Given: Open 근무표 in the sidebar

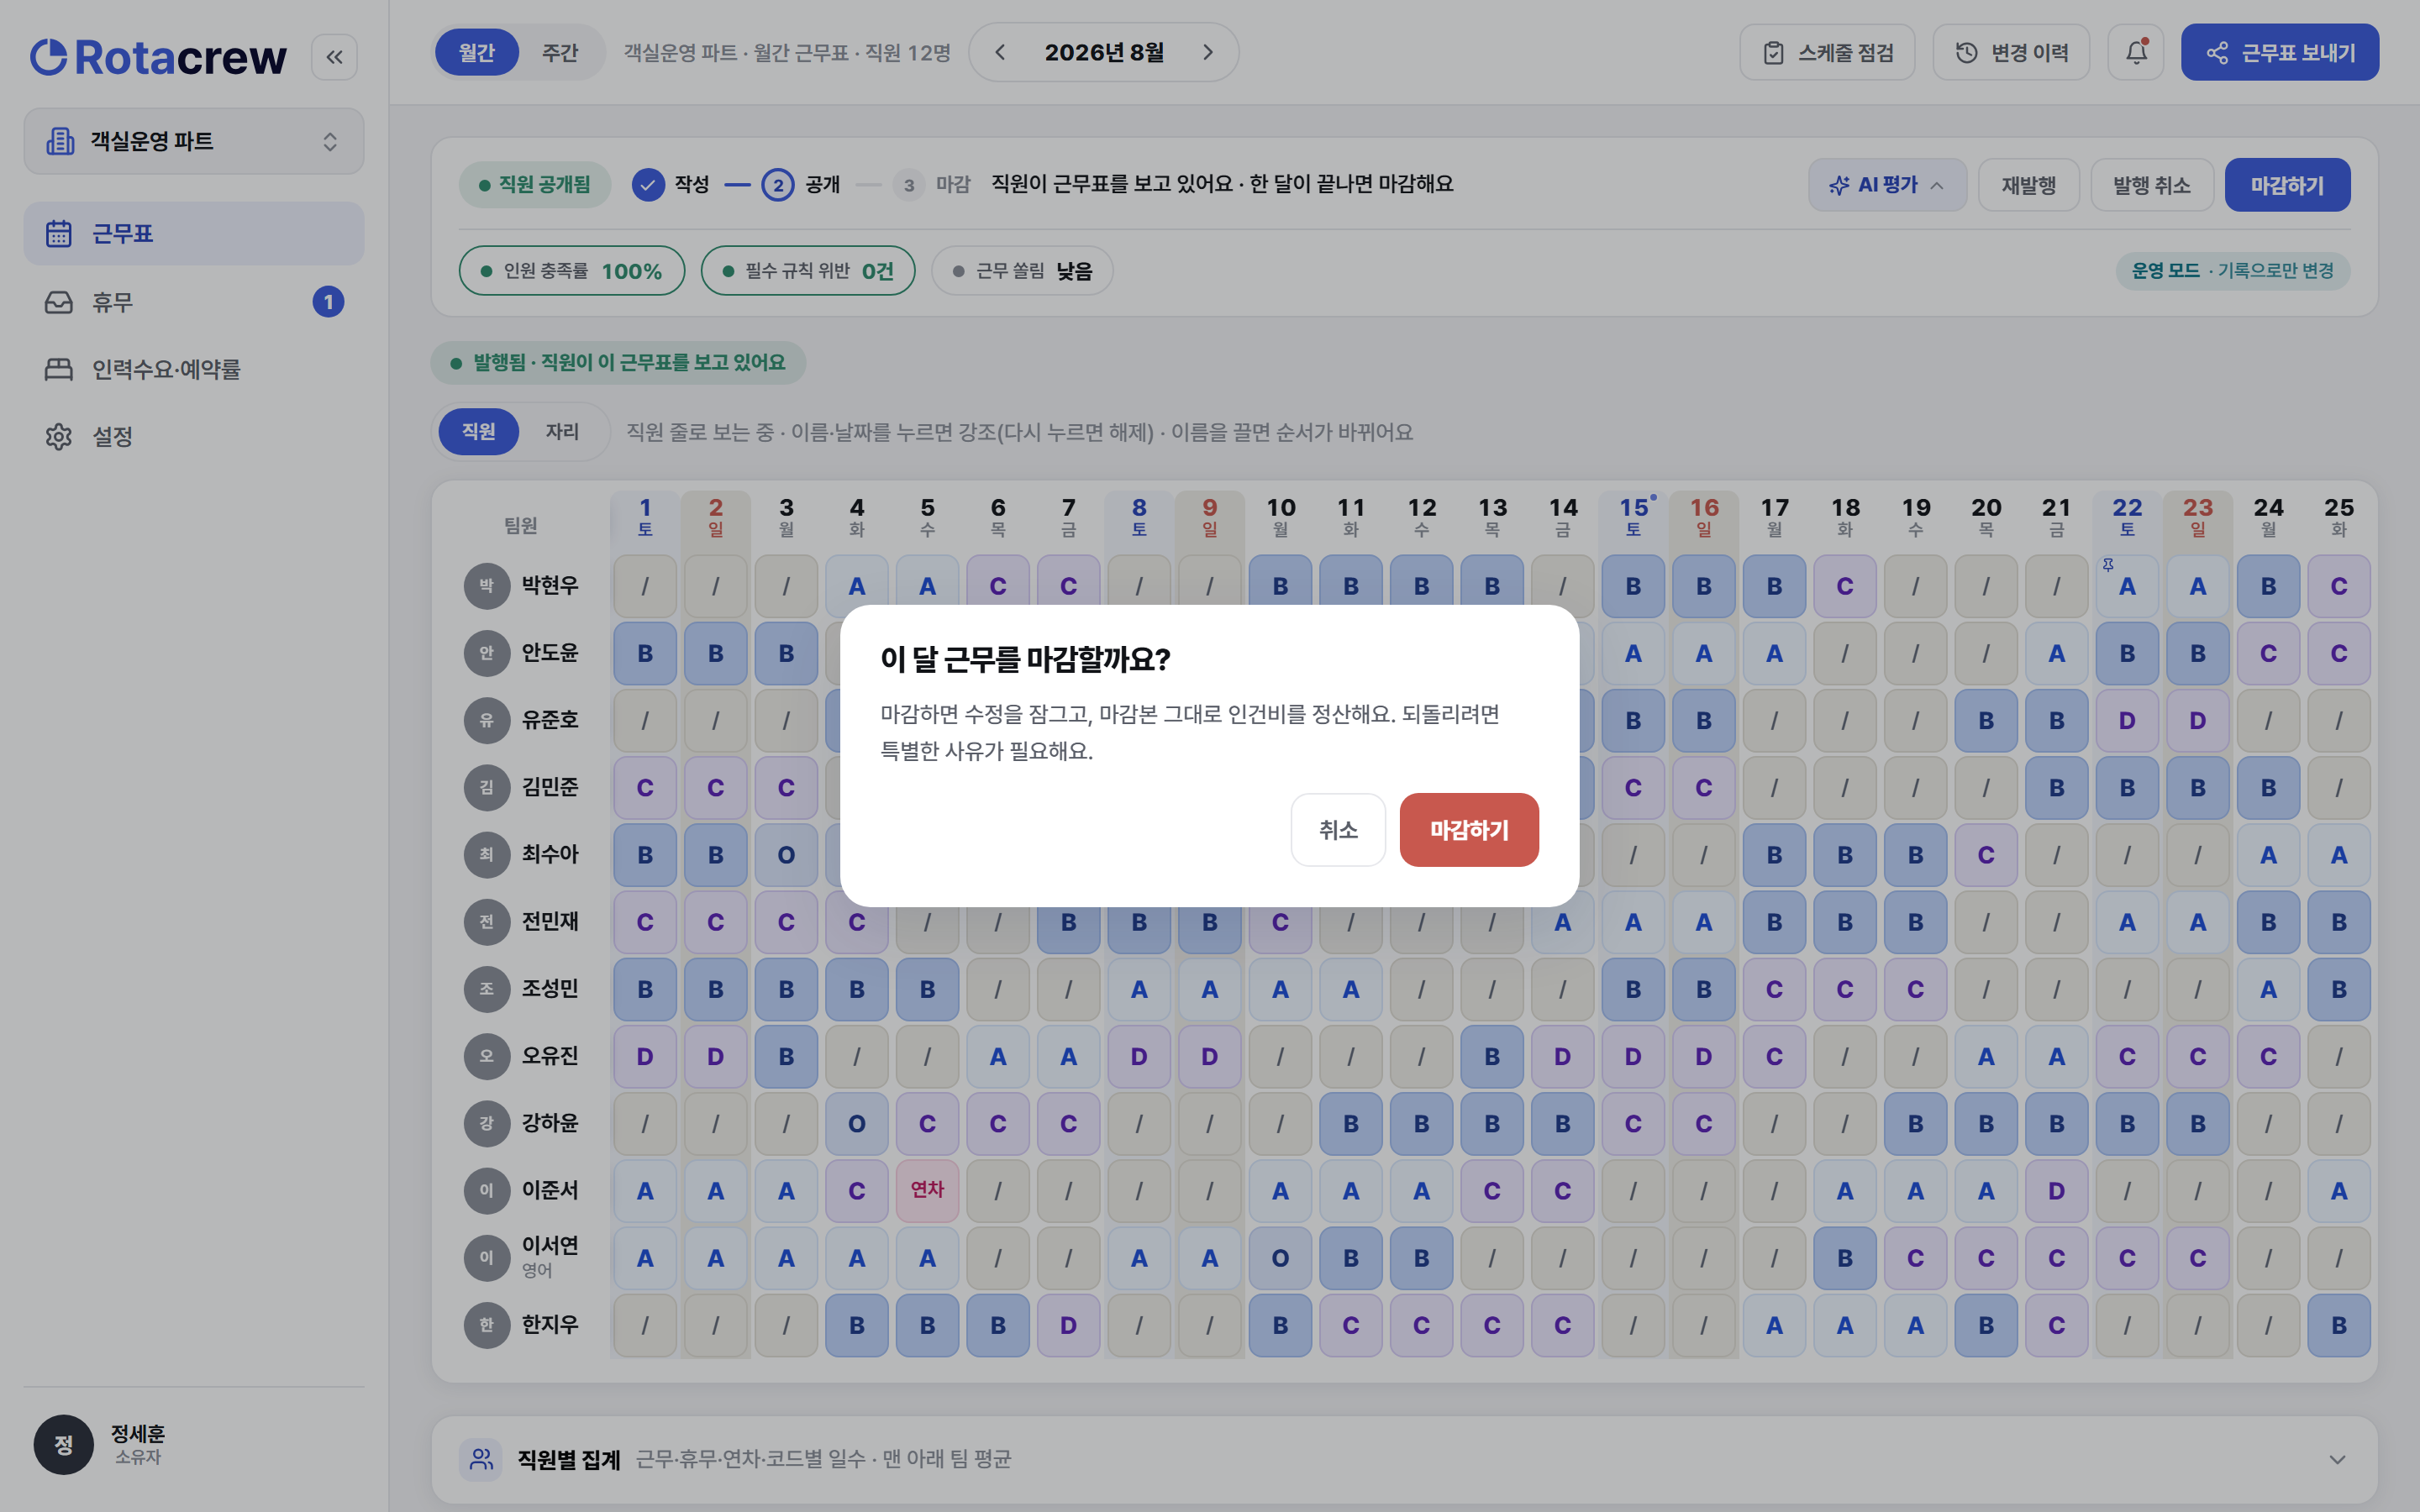Looking at the screenshot, I should [194, 233].
